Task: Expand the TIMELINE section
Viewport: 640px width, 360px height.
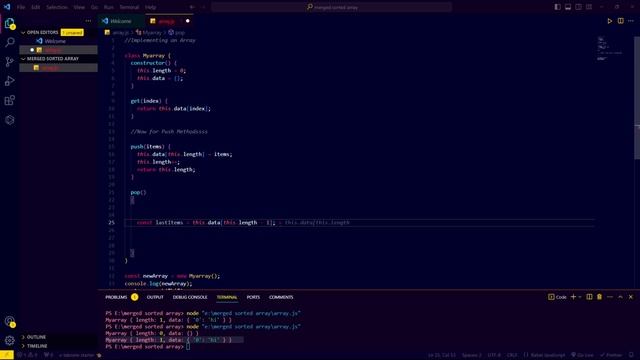Action: pos(37,346)
